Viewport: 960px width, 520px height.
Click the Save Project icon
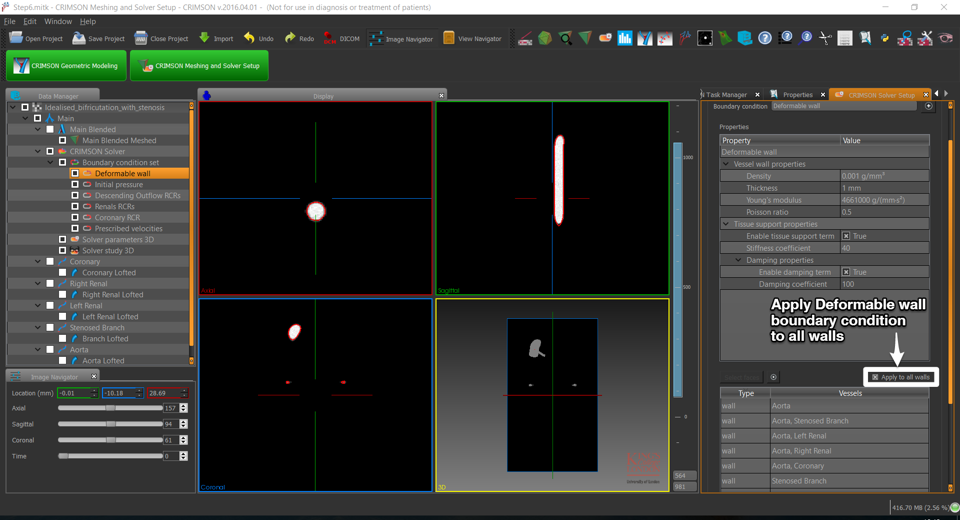tap(79, 38)
